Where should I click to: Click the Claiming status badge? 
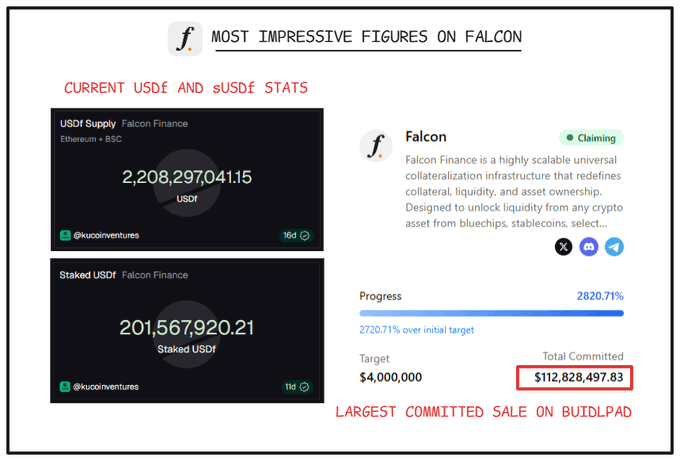coord(591,138)
